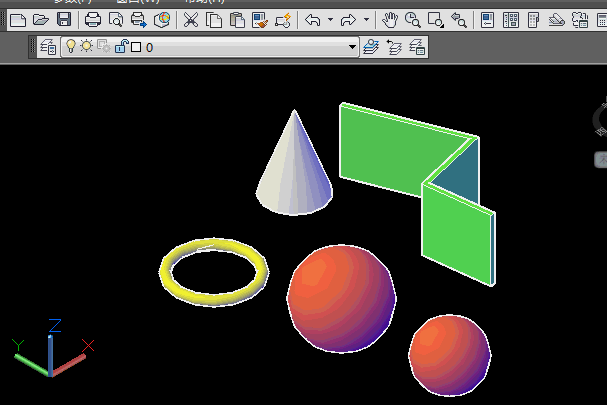607x405 pixels.
Task: Open the Block Editor
Action: [283, 20]
